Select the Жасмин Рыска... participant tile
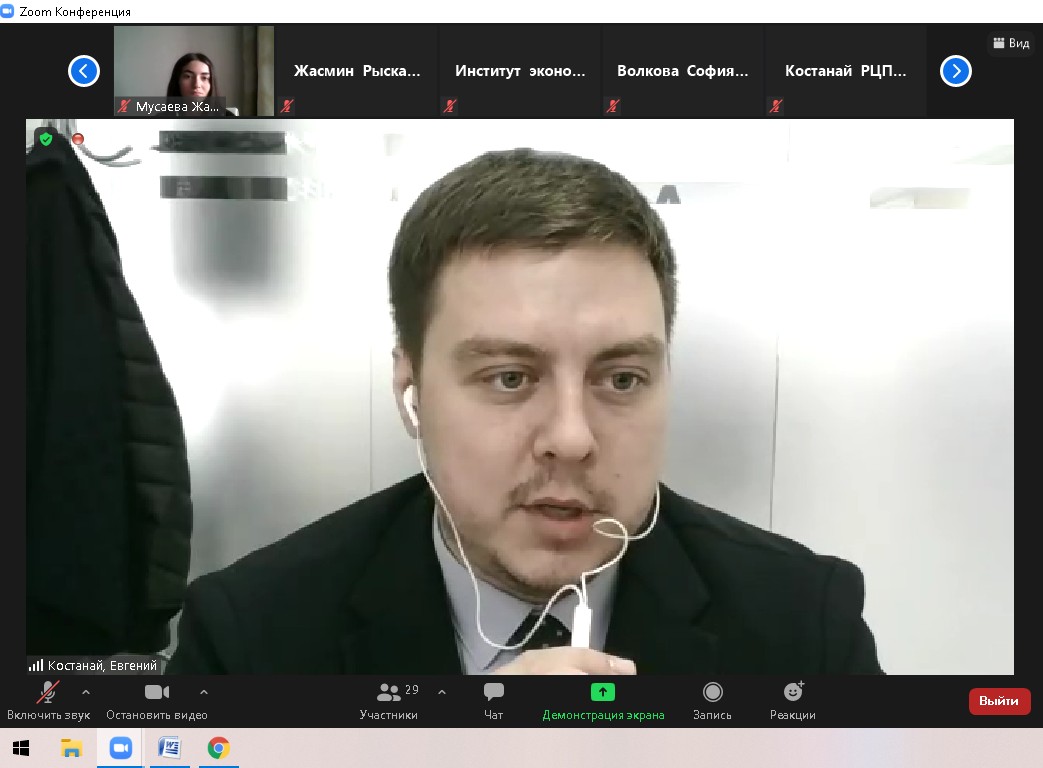 click(x=357, y=71)
